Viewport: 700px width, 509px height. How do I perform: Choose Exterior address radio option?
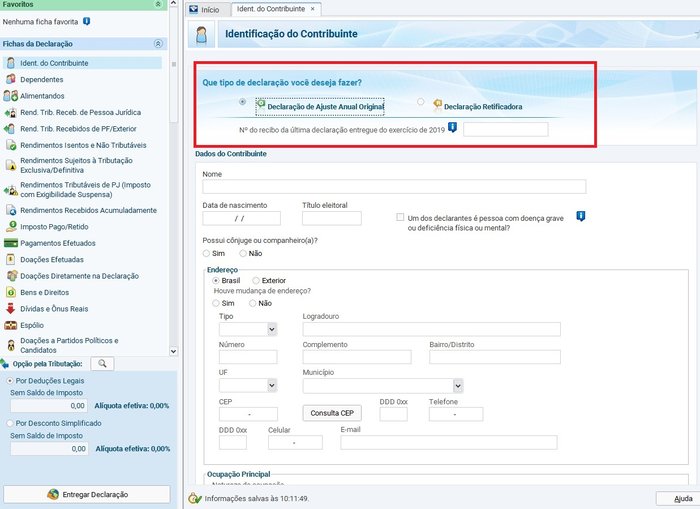[256, 281]
